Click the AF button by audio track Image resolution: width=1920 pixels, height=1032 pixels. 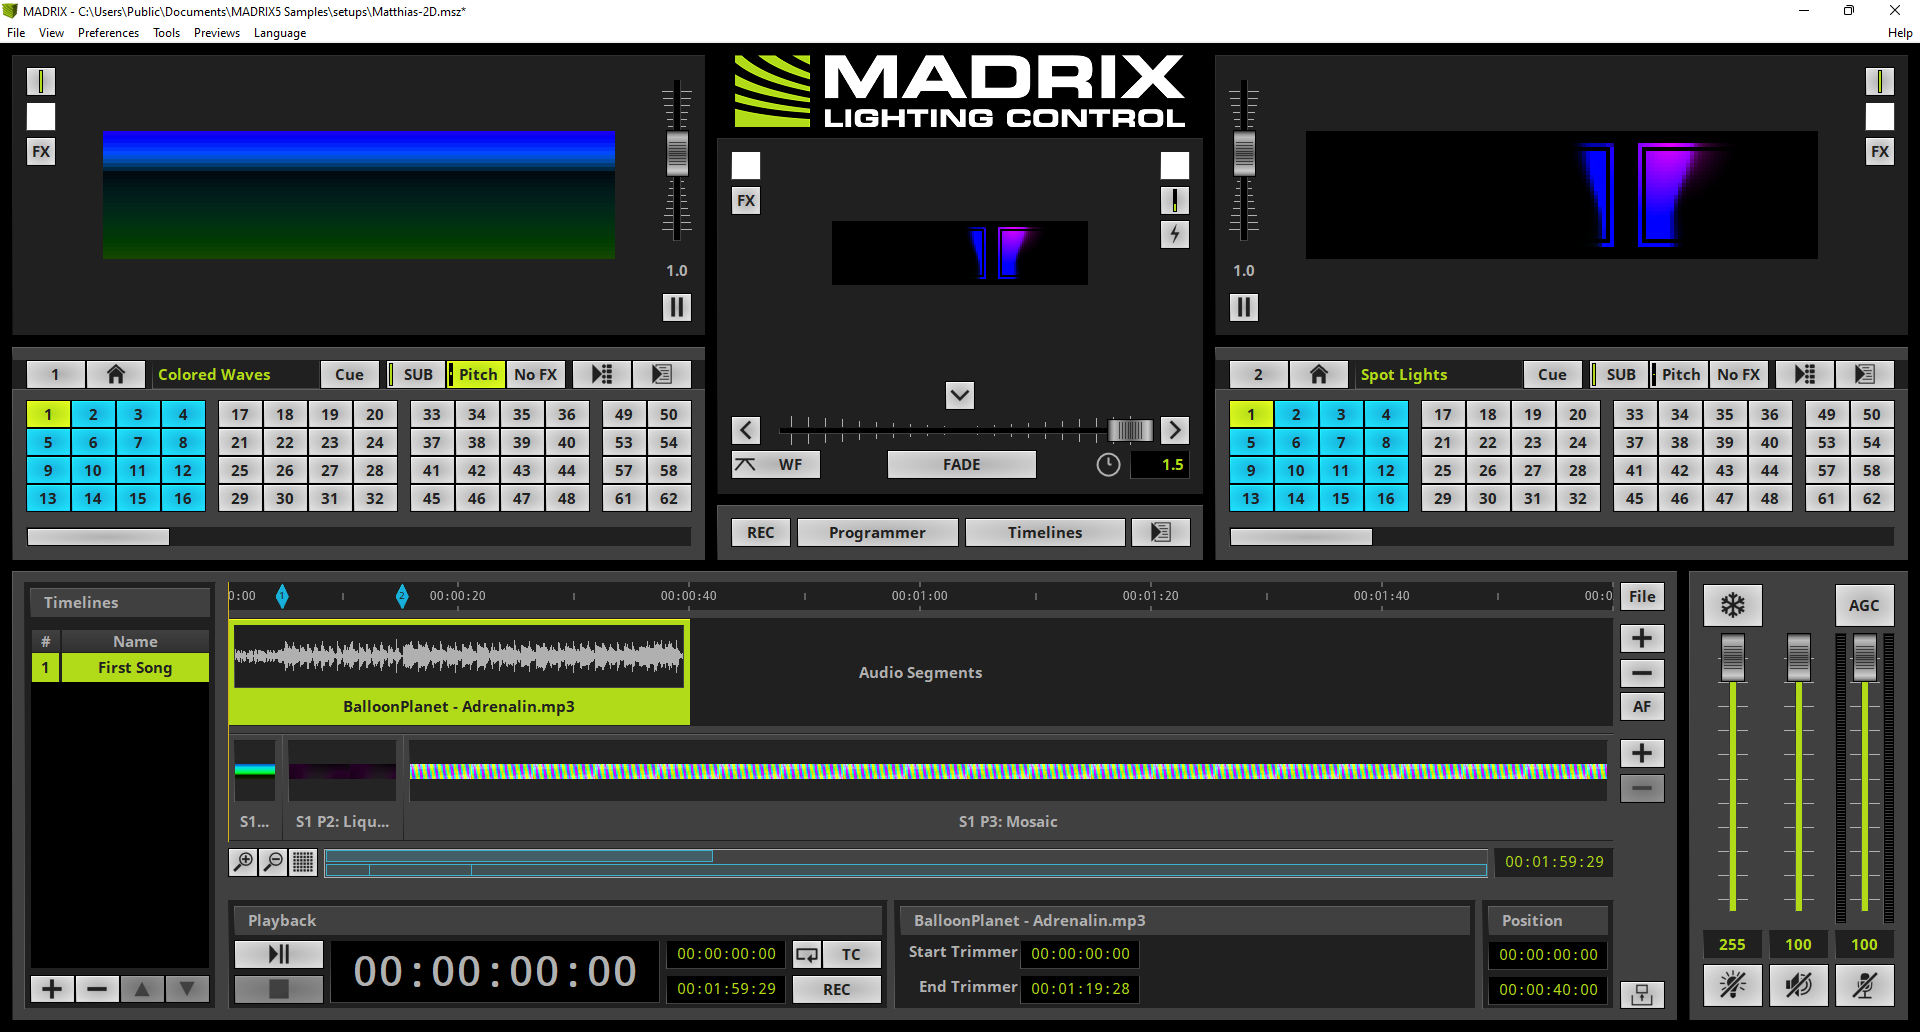click(1642, 707)
